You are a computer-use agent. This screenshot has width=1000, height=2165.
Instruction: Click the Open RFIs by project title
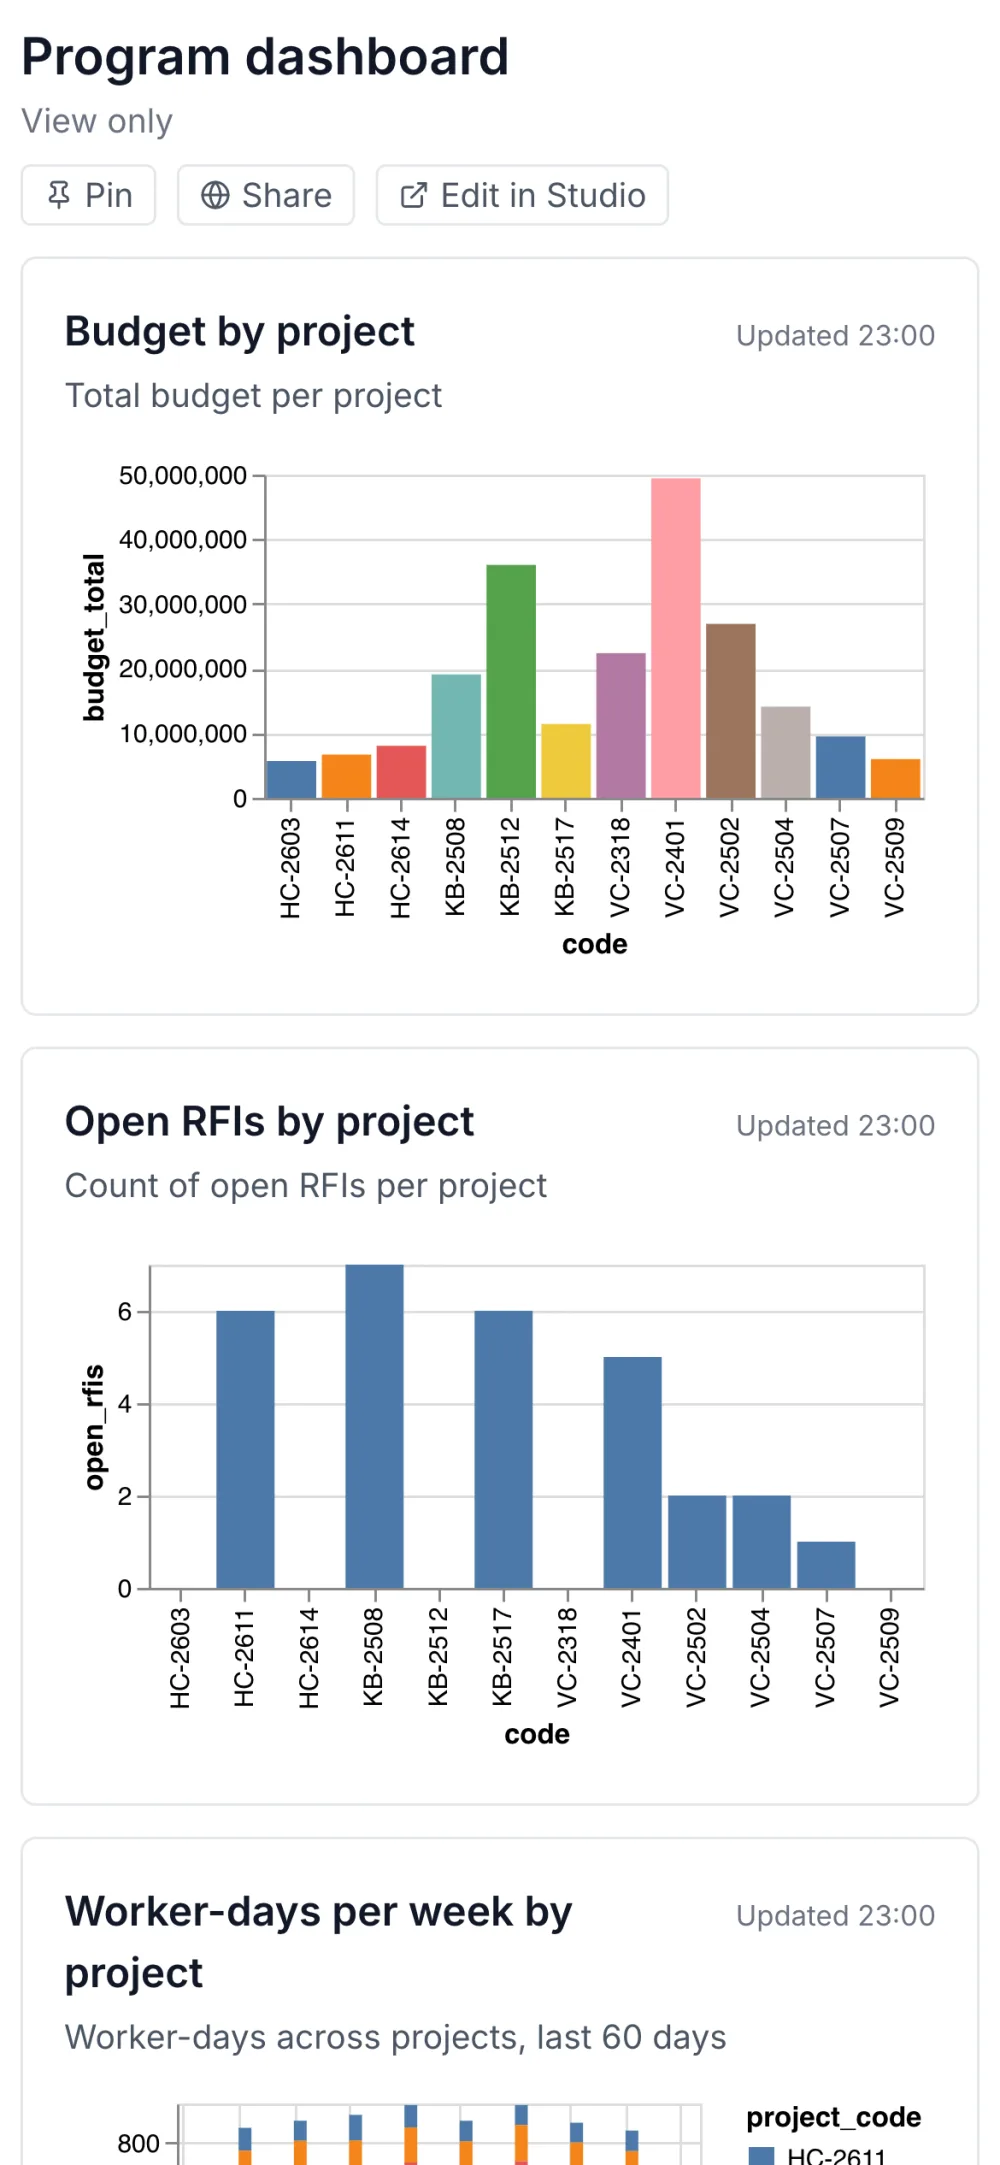point(270,1122)
